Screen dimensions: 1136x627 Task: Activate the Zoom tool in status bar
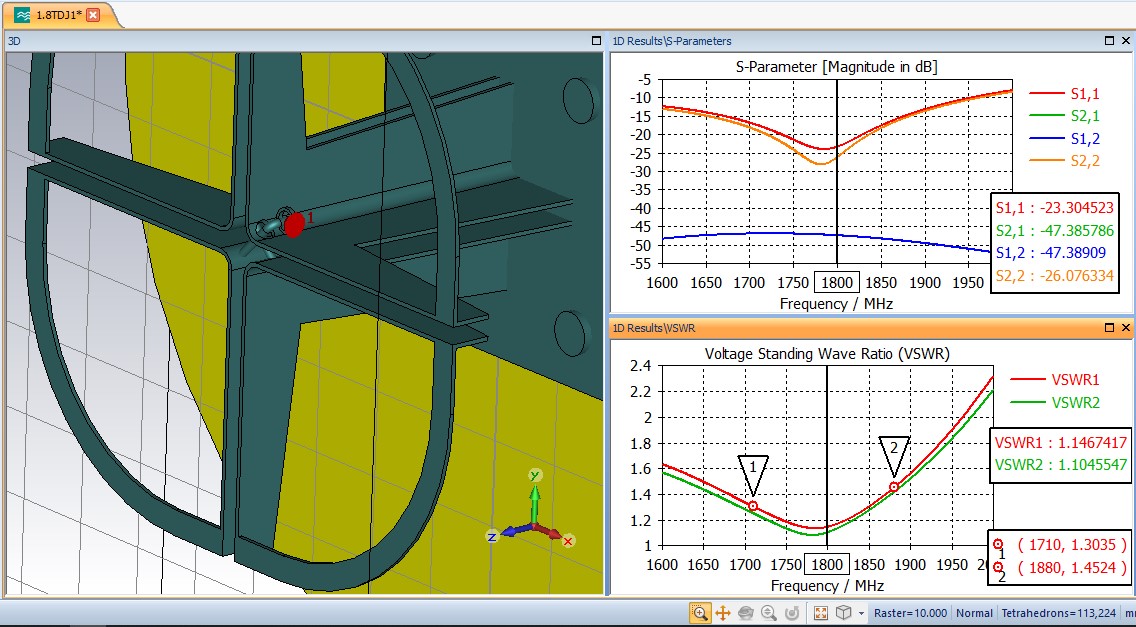[700, 613]
